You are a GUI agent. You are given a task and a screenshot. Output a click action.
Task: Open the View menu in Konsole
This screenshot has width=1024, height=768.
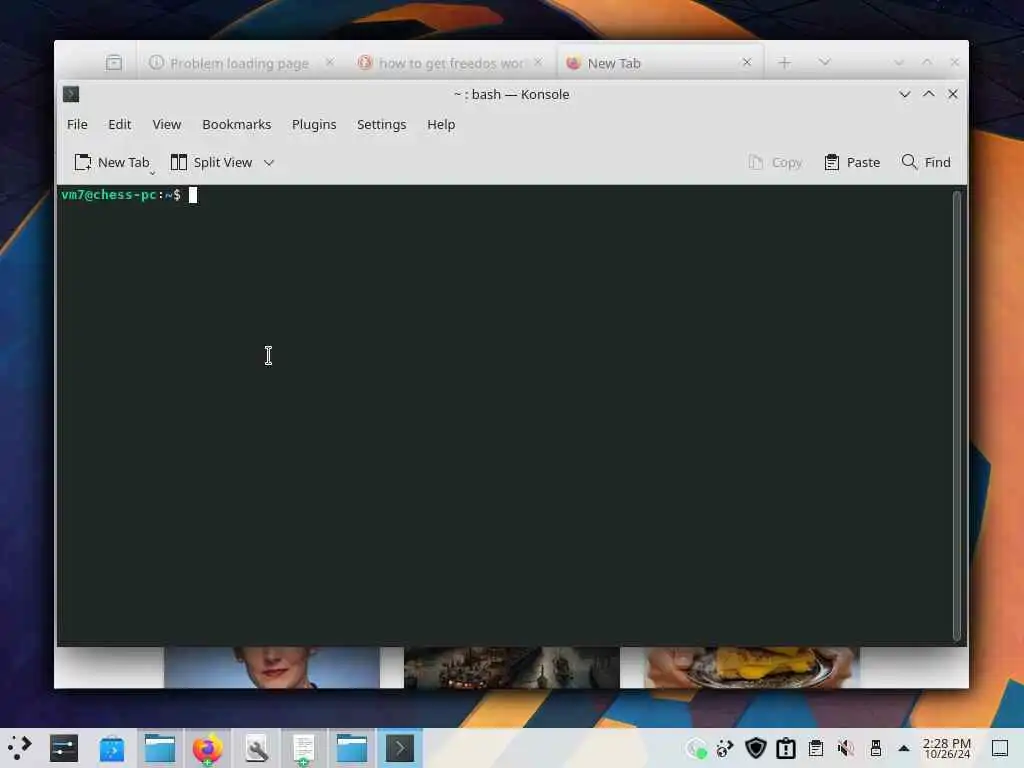click(x=167, y=124)
